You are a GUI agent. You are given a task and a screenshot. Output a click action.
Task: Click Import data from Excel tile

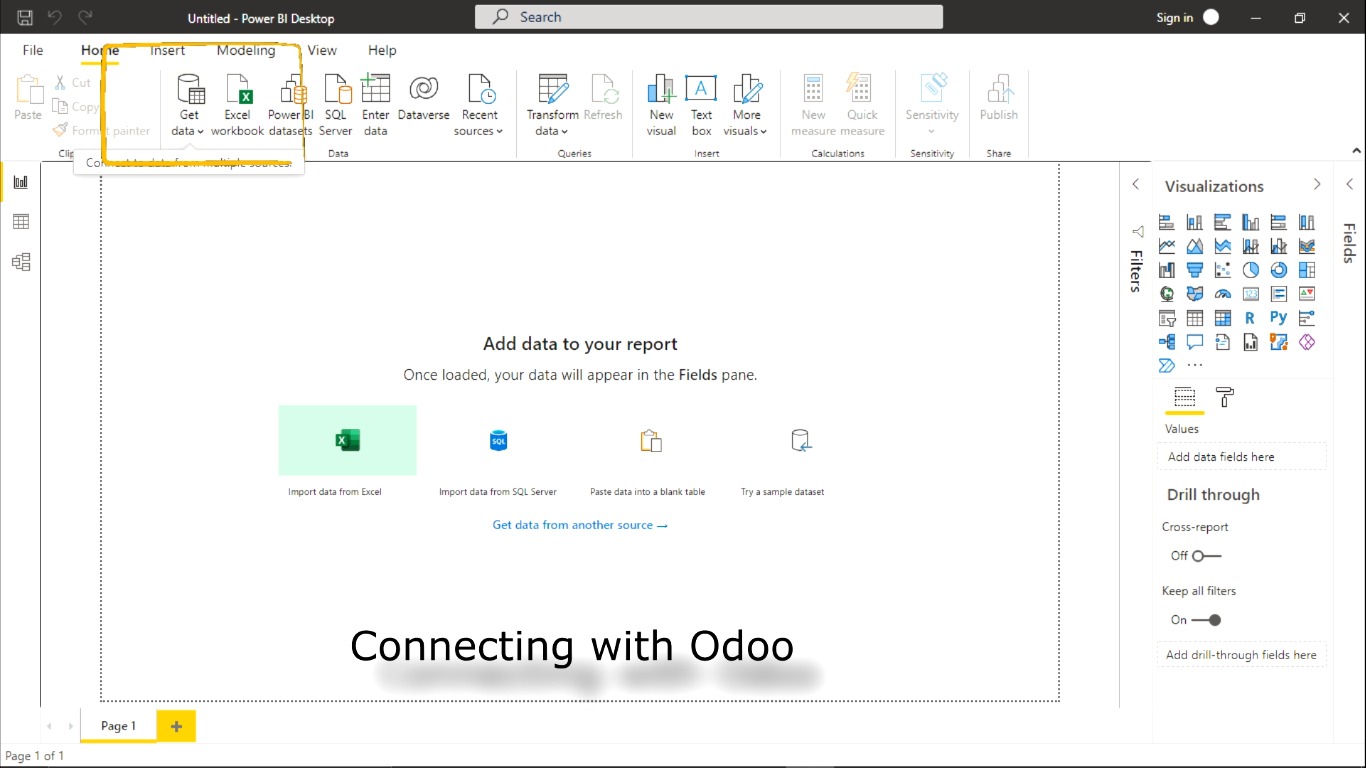[x=347, y=452]
